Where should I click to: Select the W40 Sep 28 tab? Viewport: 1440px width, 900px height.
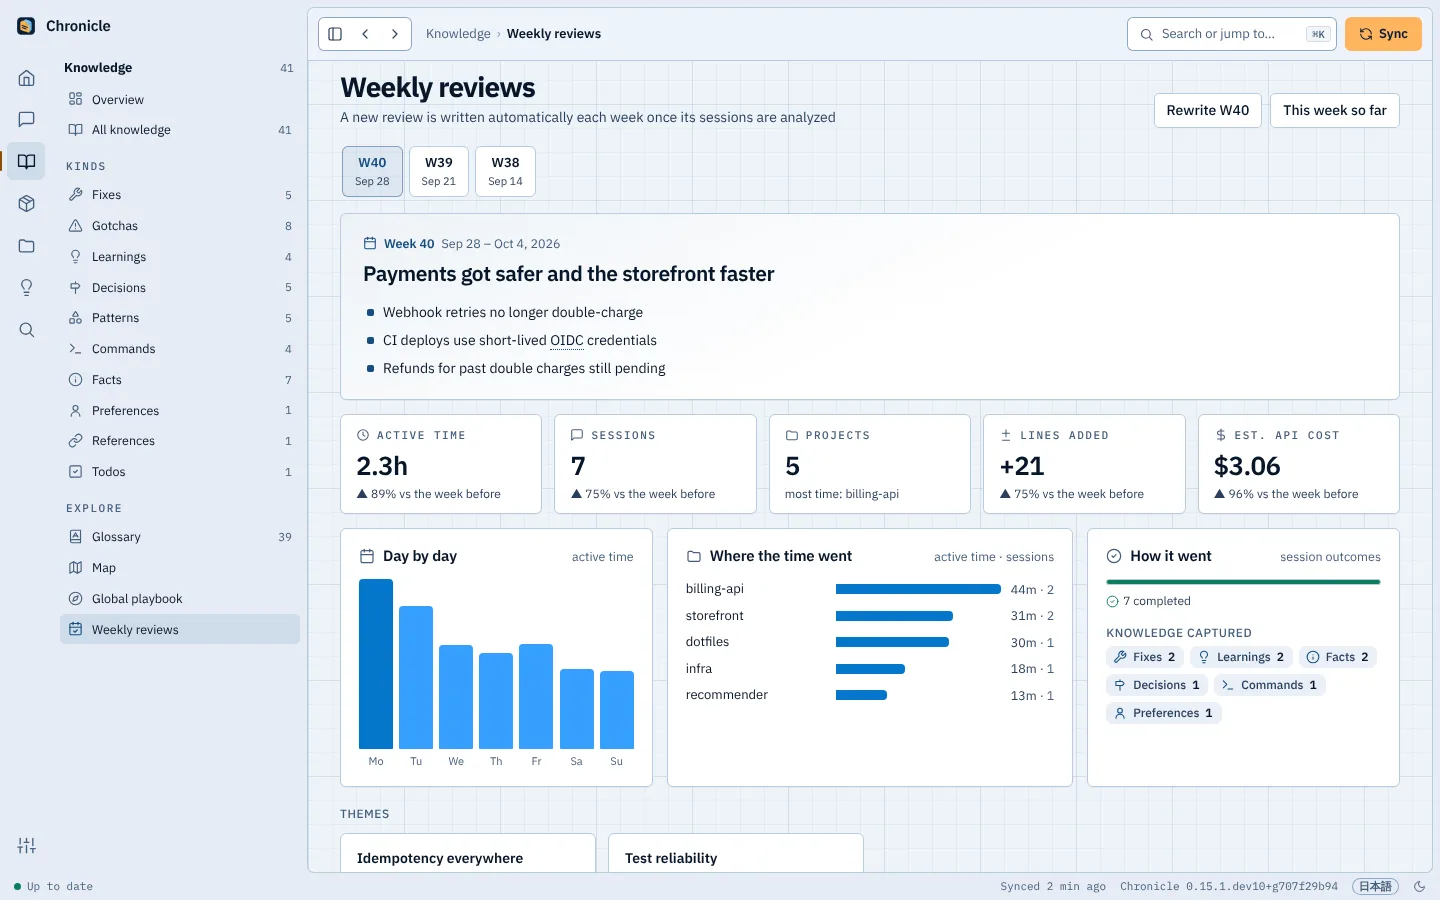pyautogui.click(x=372, y=171)
